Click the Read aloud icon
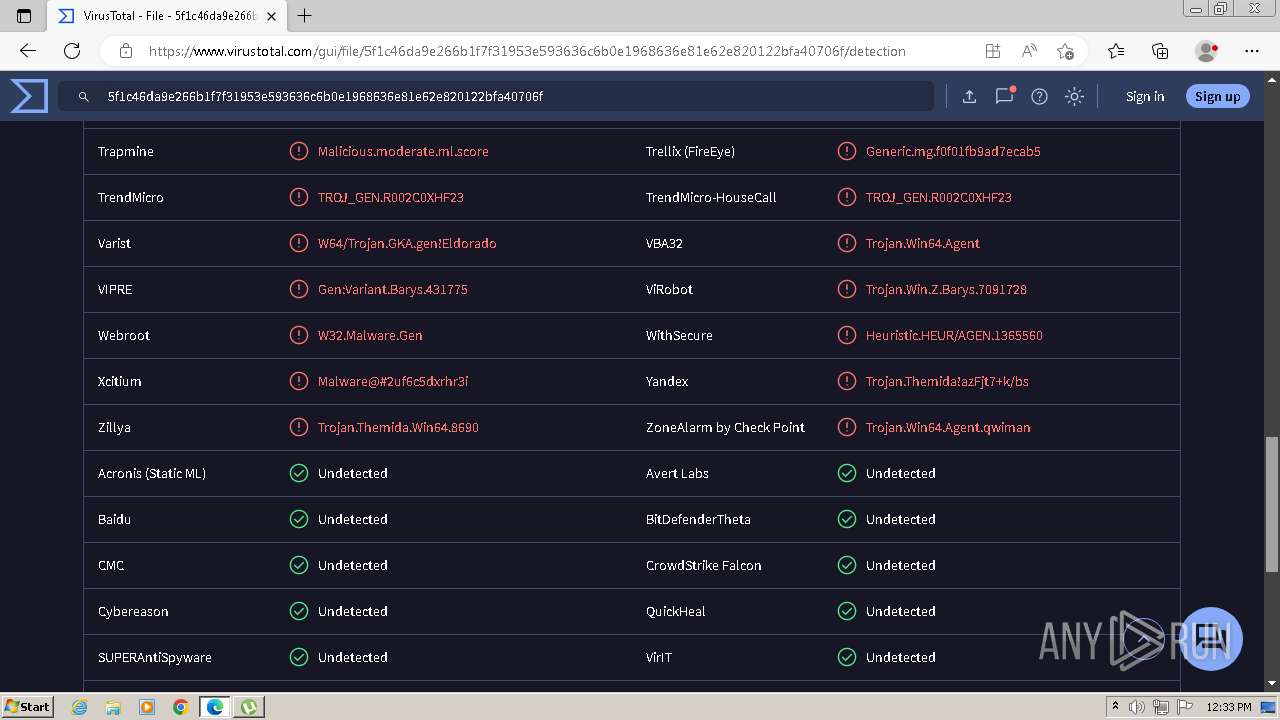Viewport: 1280px width, 720px height. tap(1029, 51)
